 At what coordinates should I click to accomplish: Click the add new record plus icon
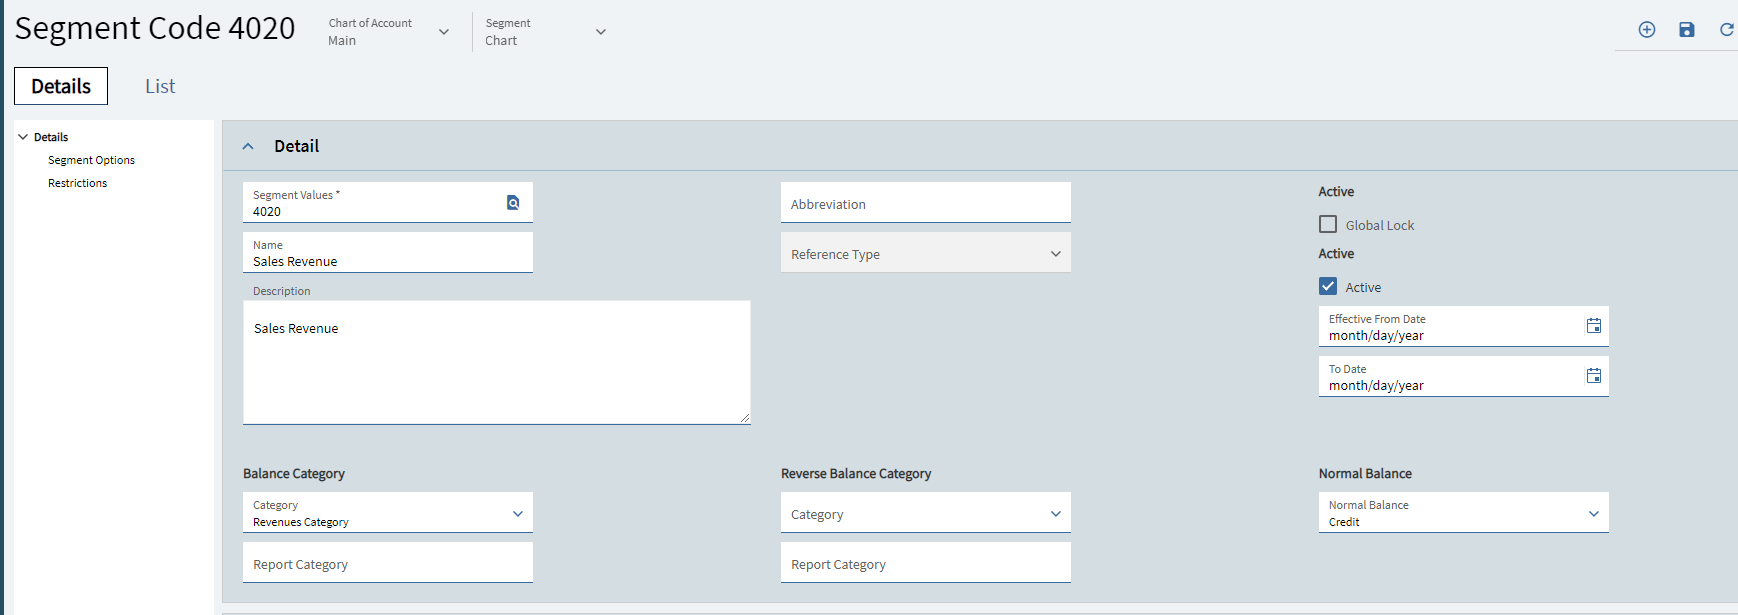[1647, 30]
